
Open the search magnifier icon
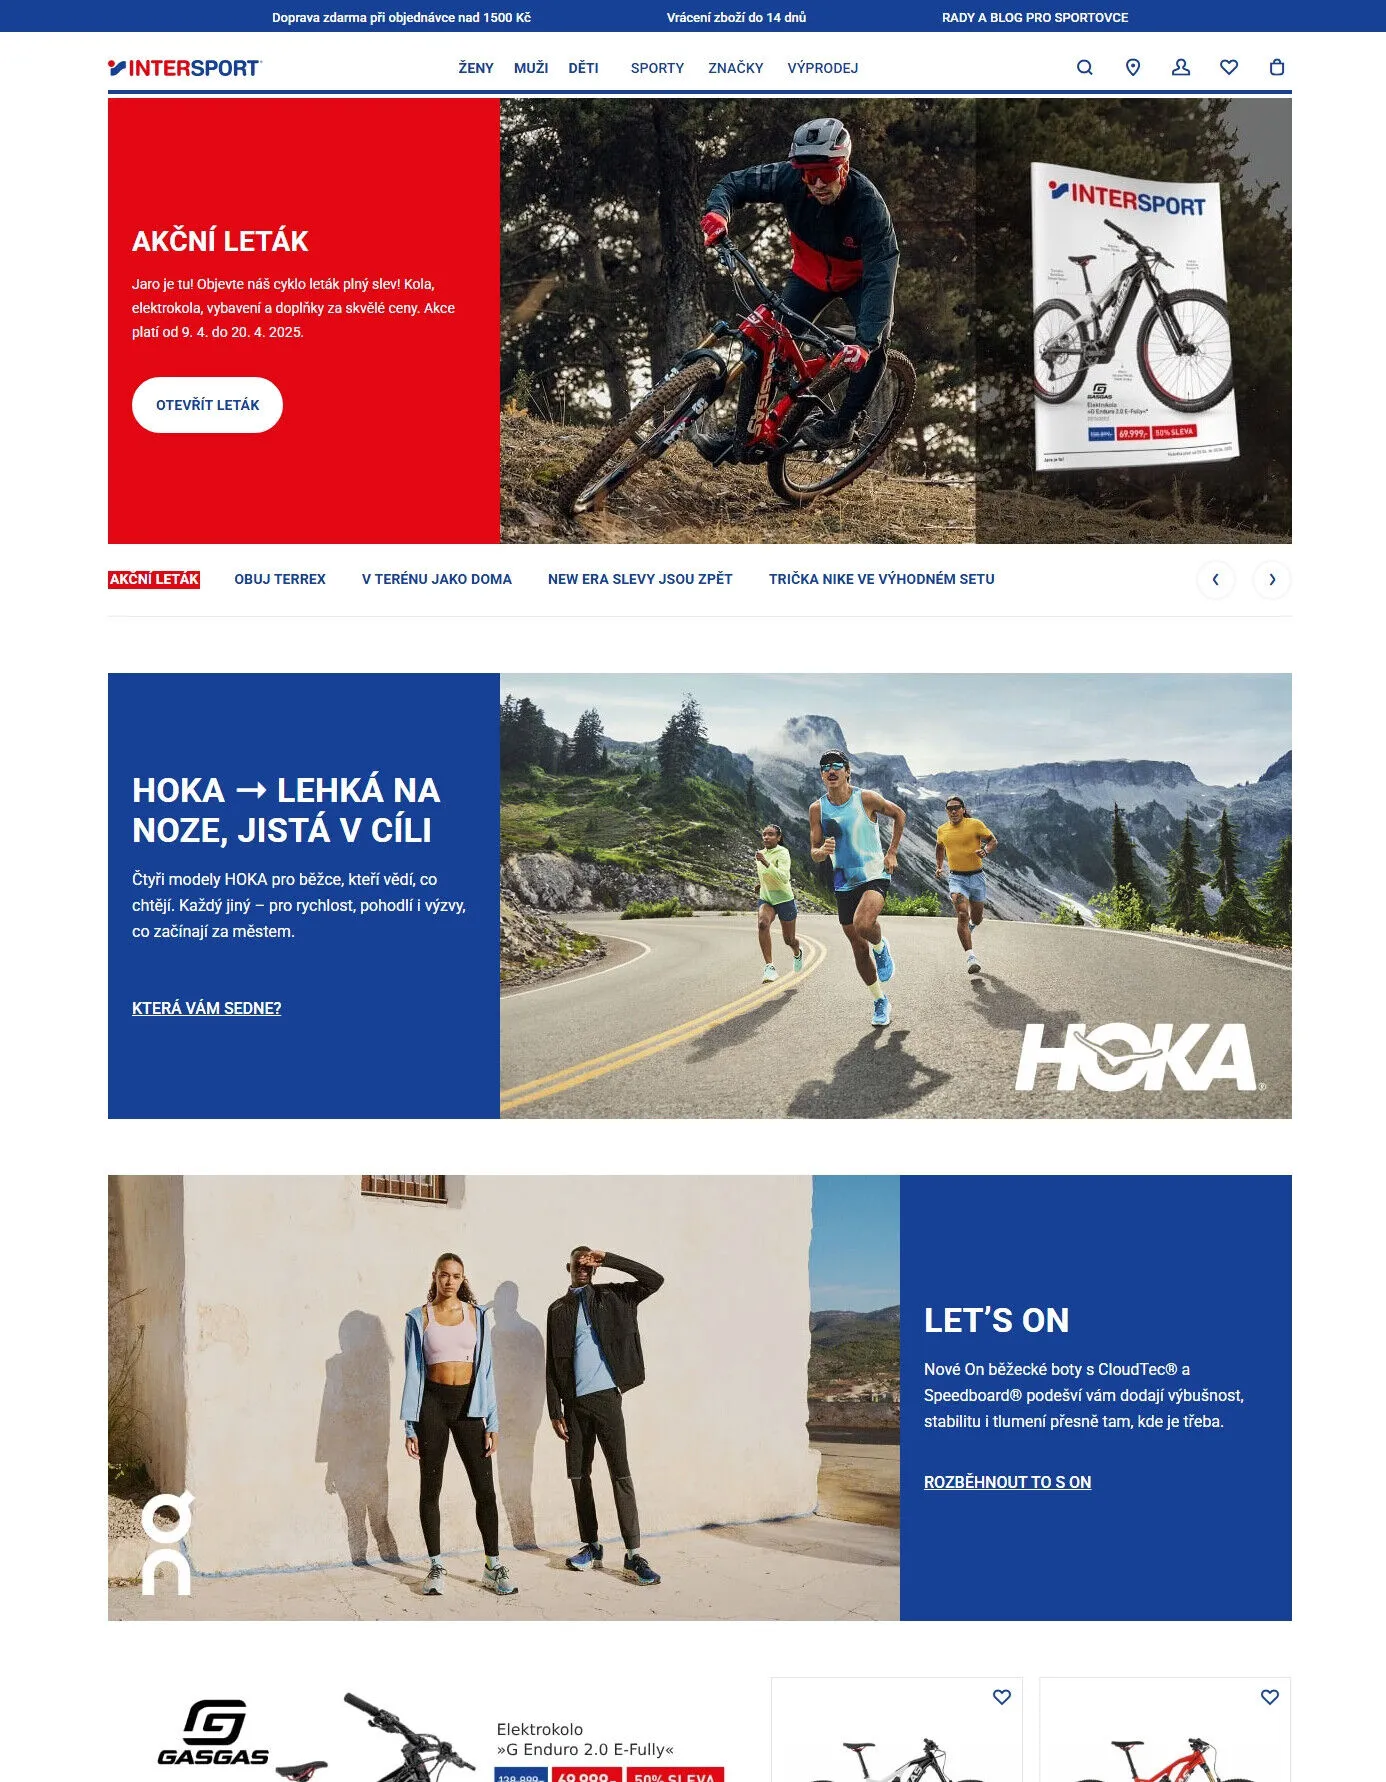[x=1084, y=68]
